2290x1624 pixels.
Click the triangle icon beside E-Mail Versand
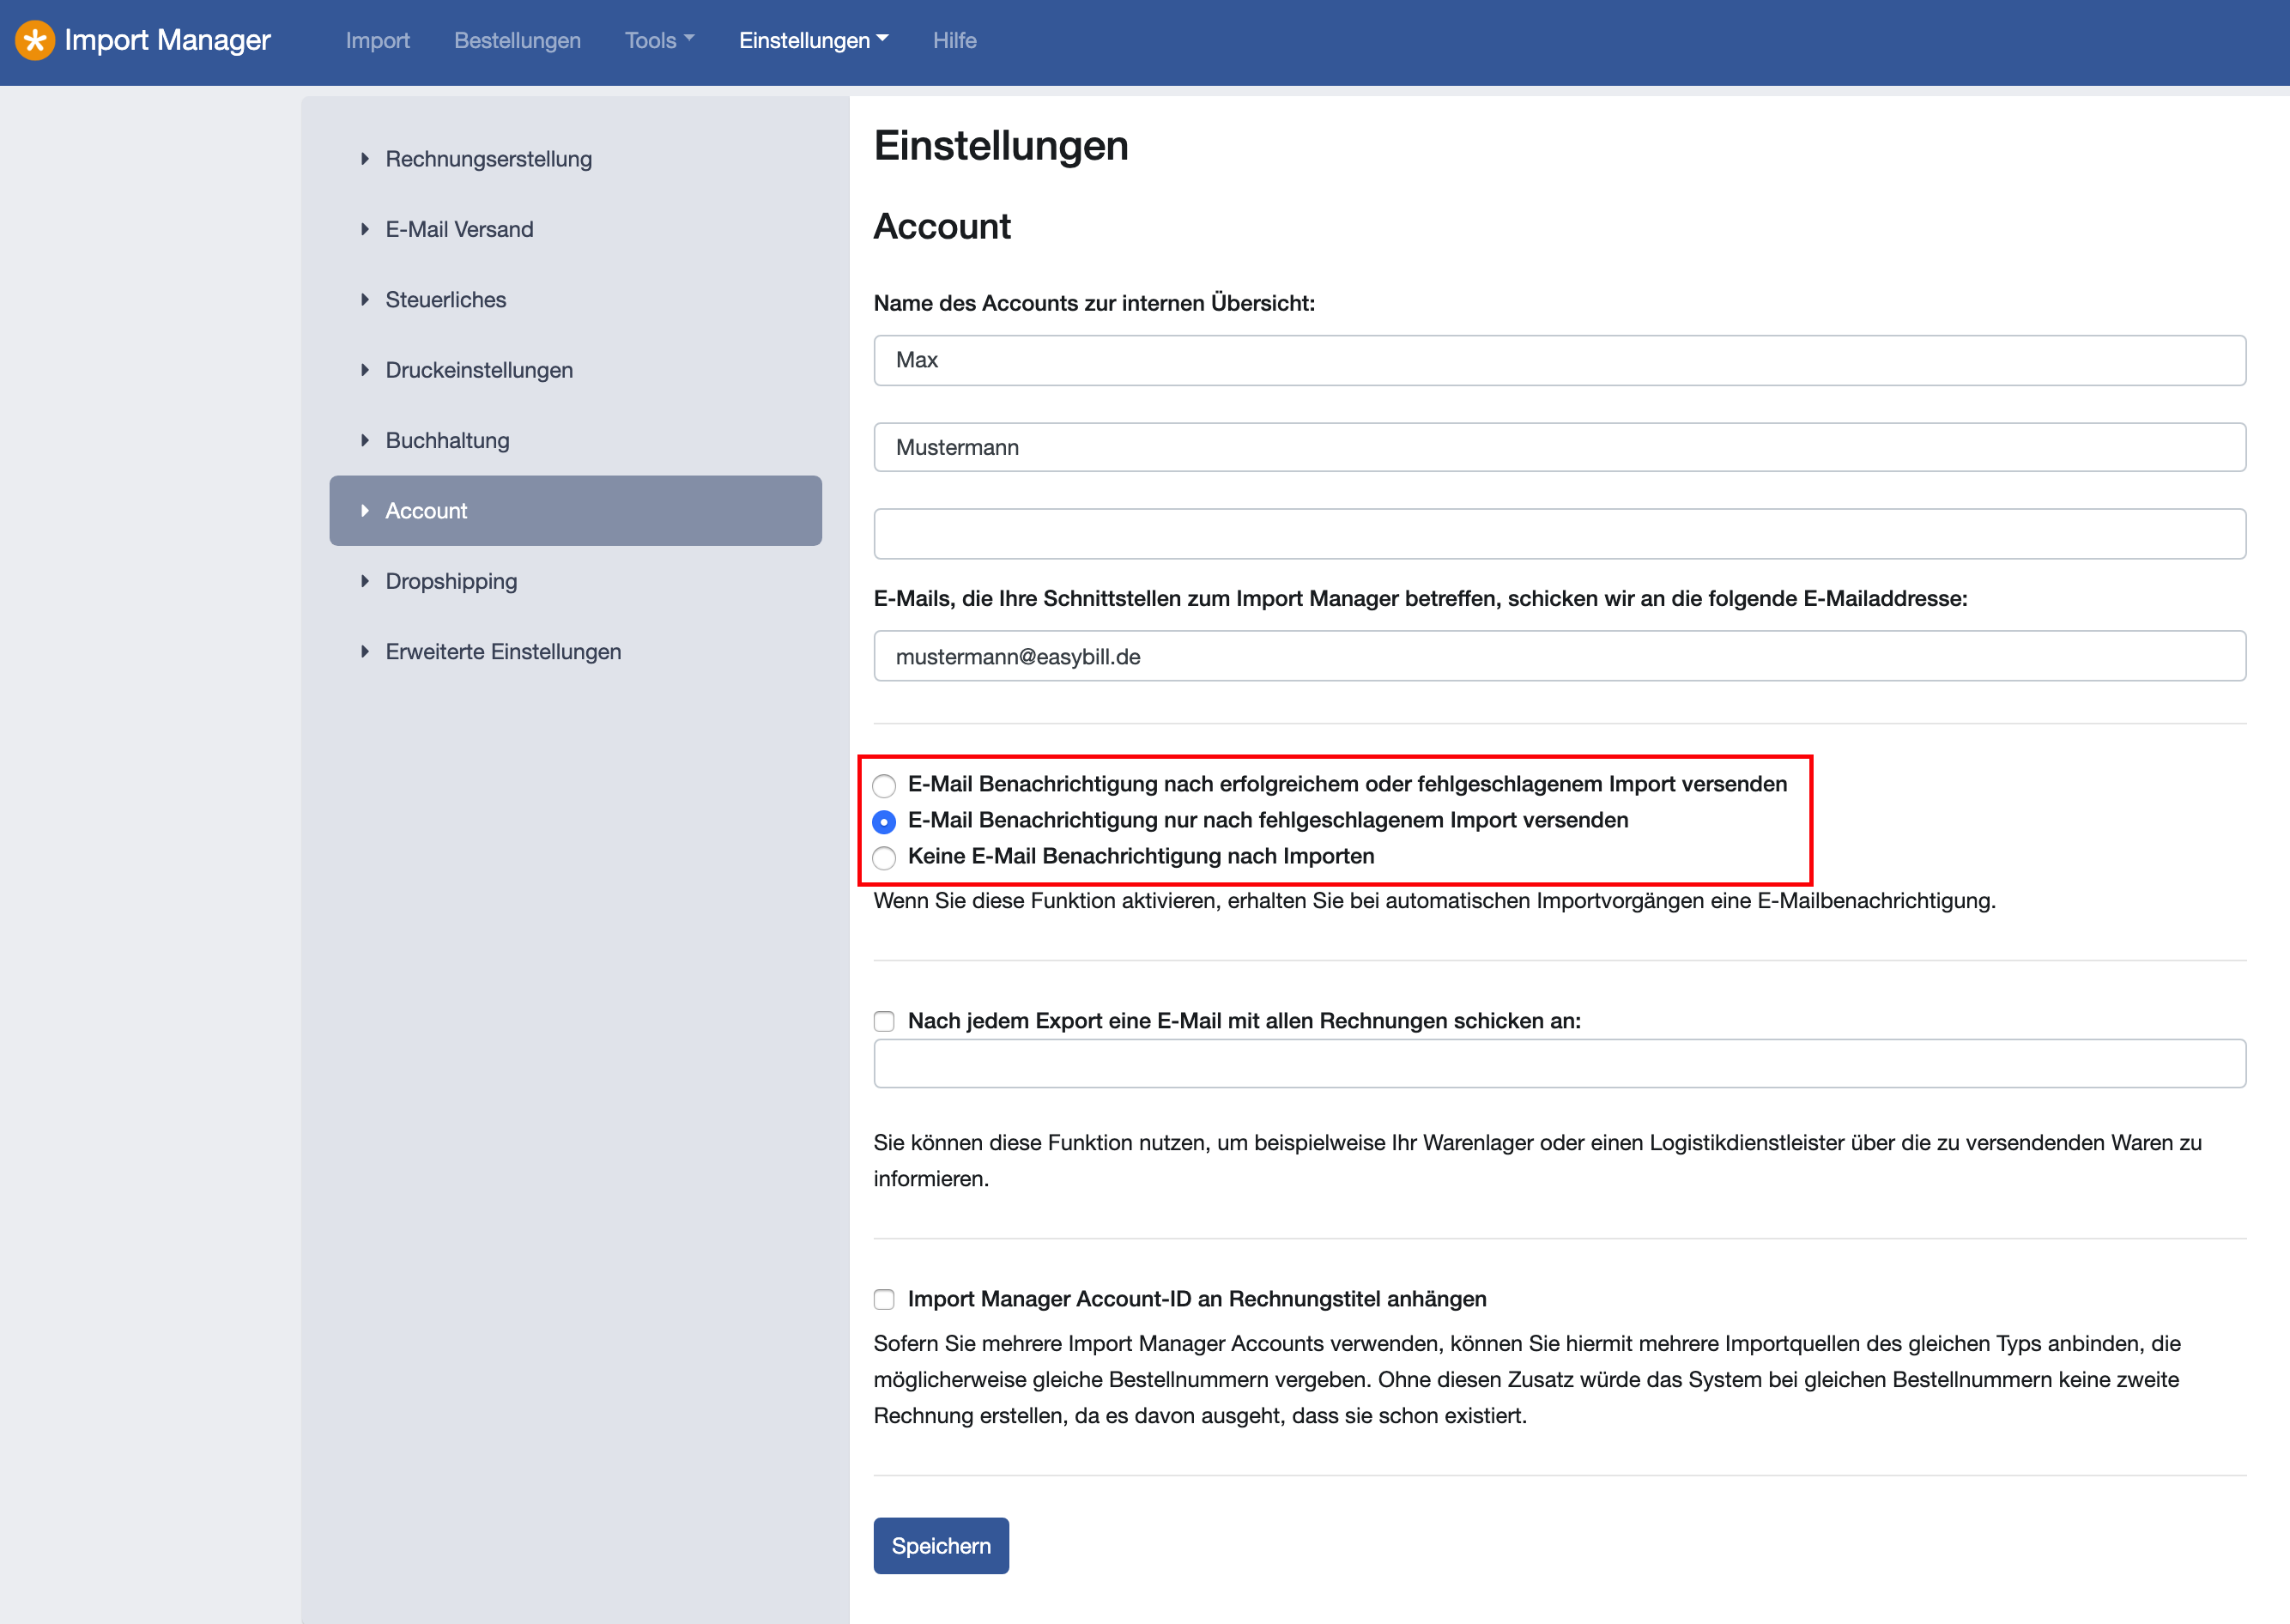click(365, 229)
